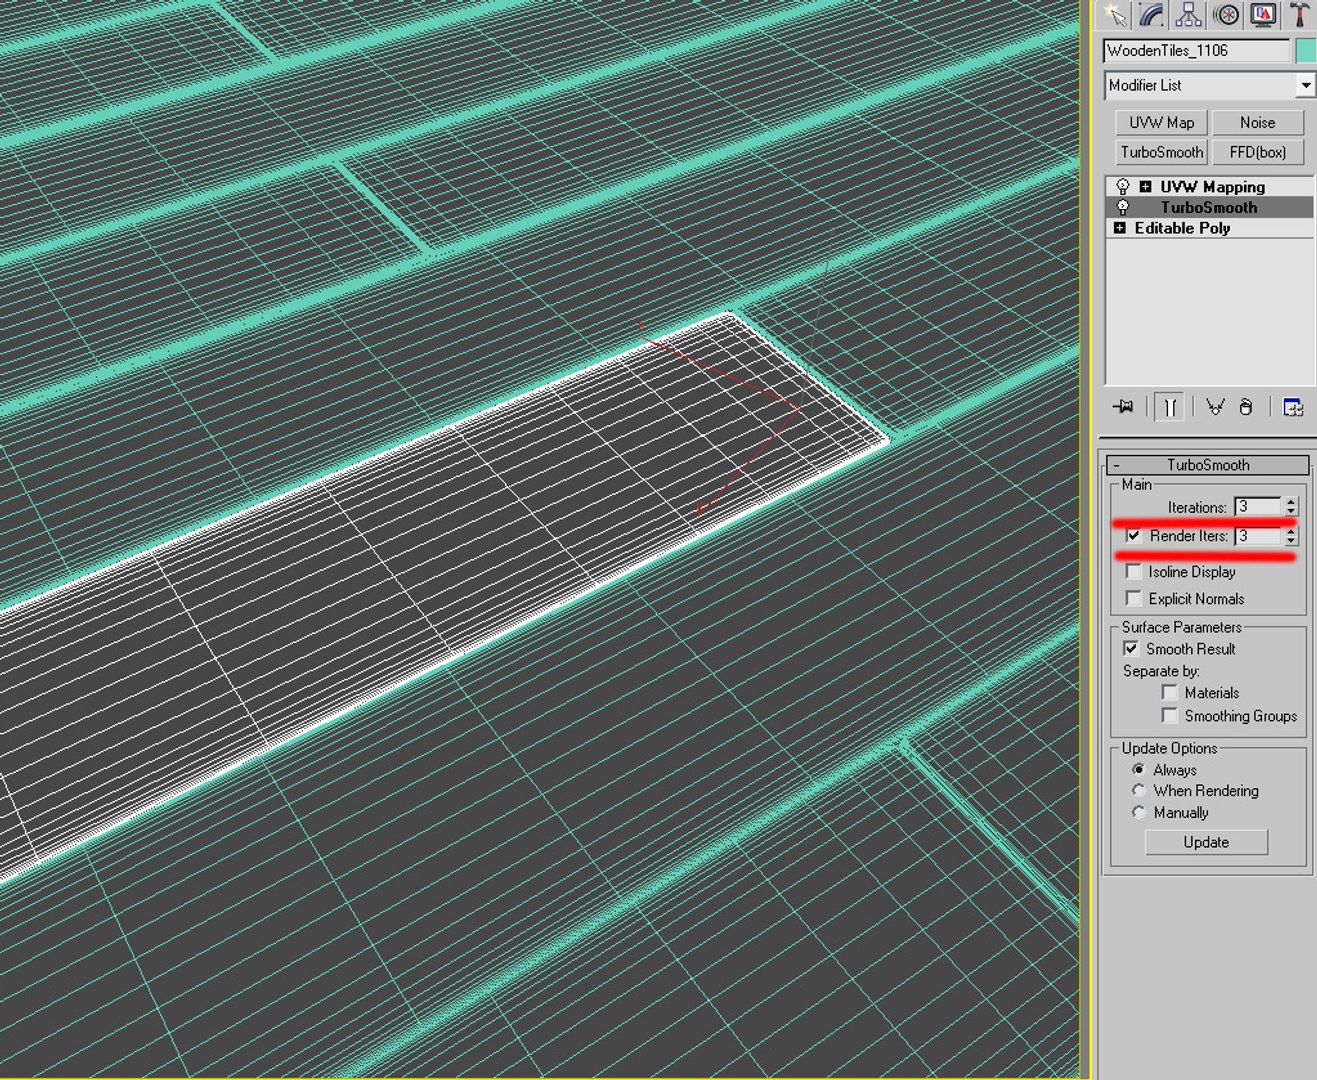Collapse the TurboSmooth rollout
Image resolution: width=1317 pixels, height=1080 pixels.
[x=1208, y=465]
